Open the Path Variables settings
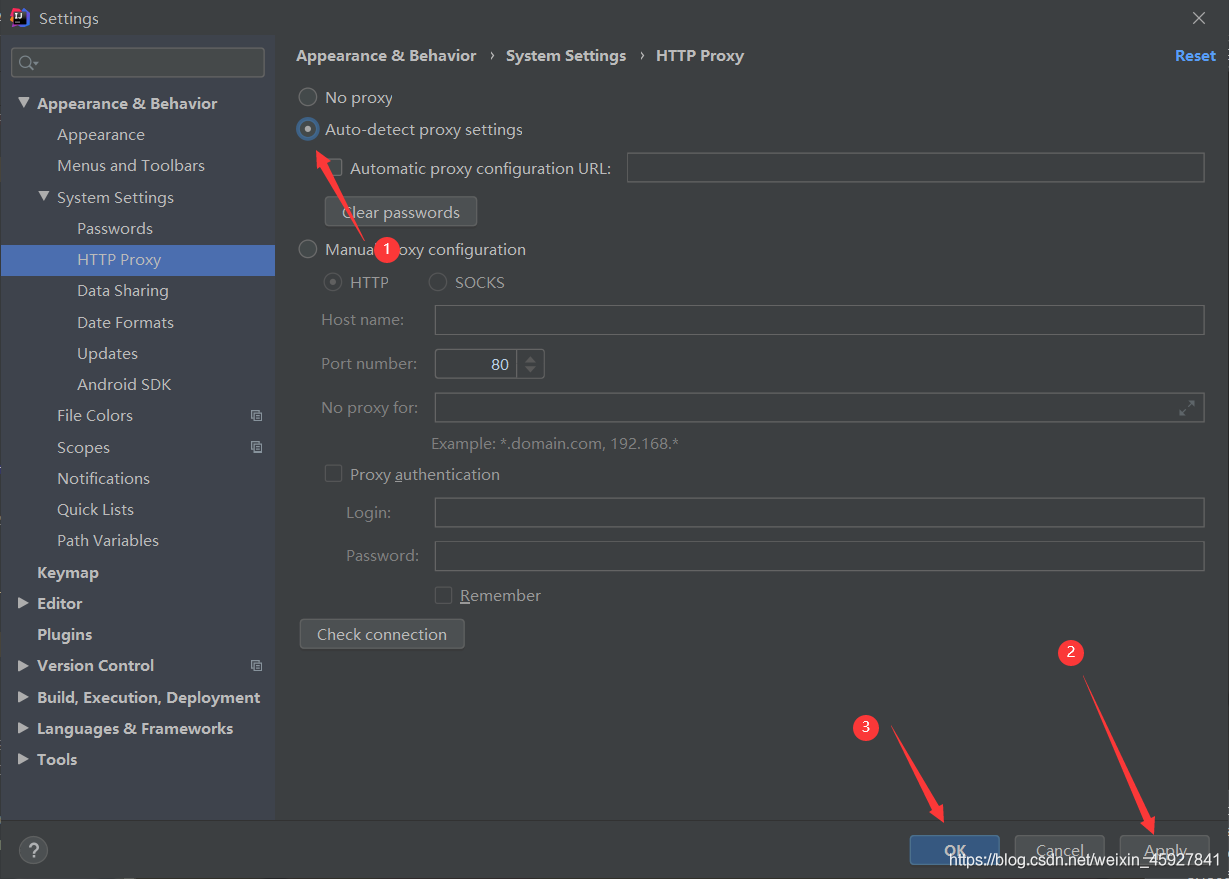Viewport: 1229px width, 879px height. click(108, 541)
